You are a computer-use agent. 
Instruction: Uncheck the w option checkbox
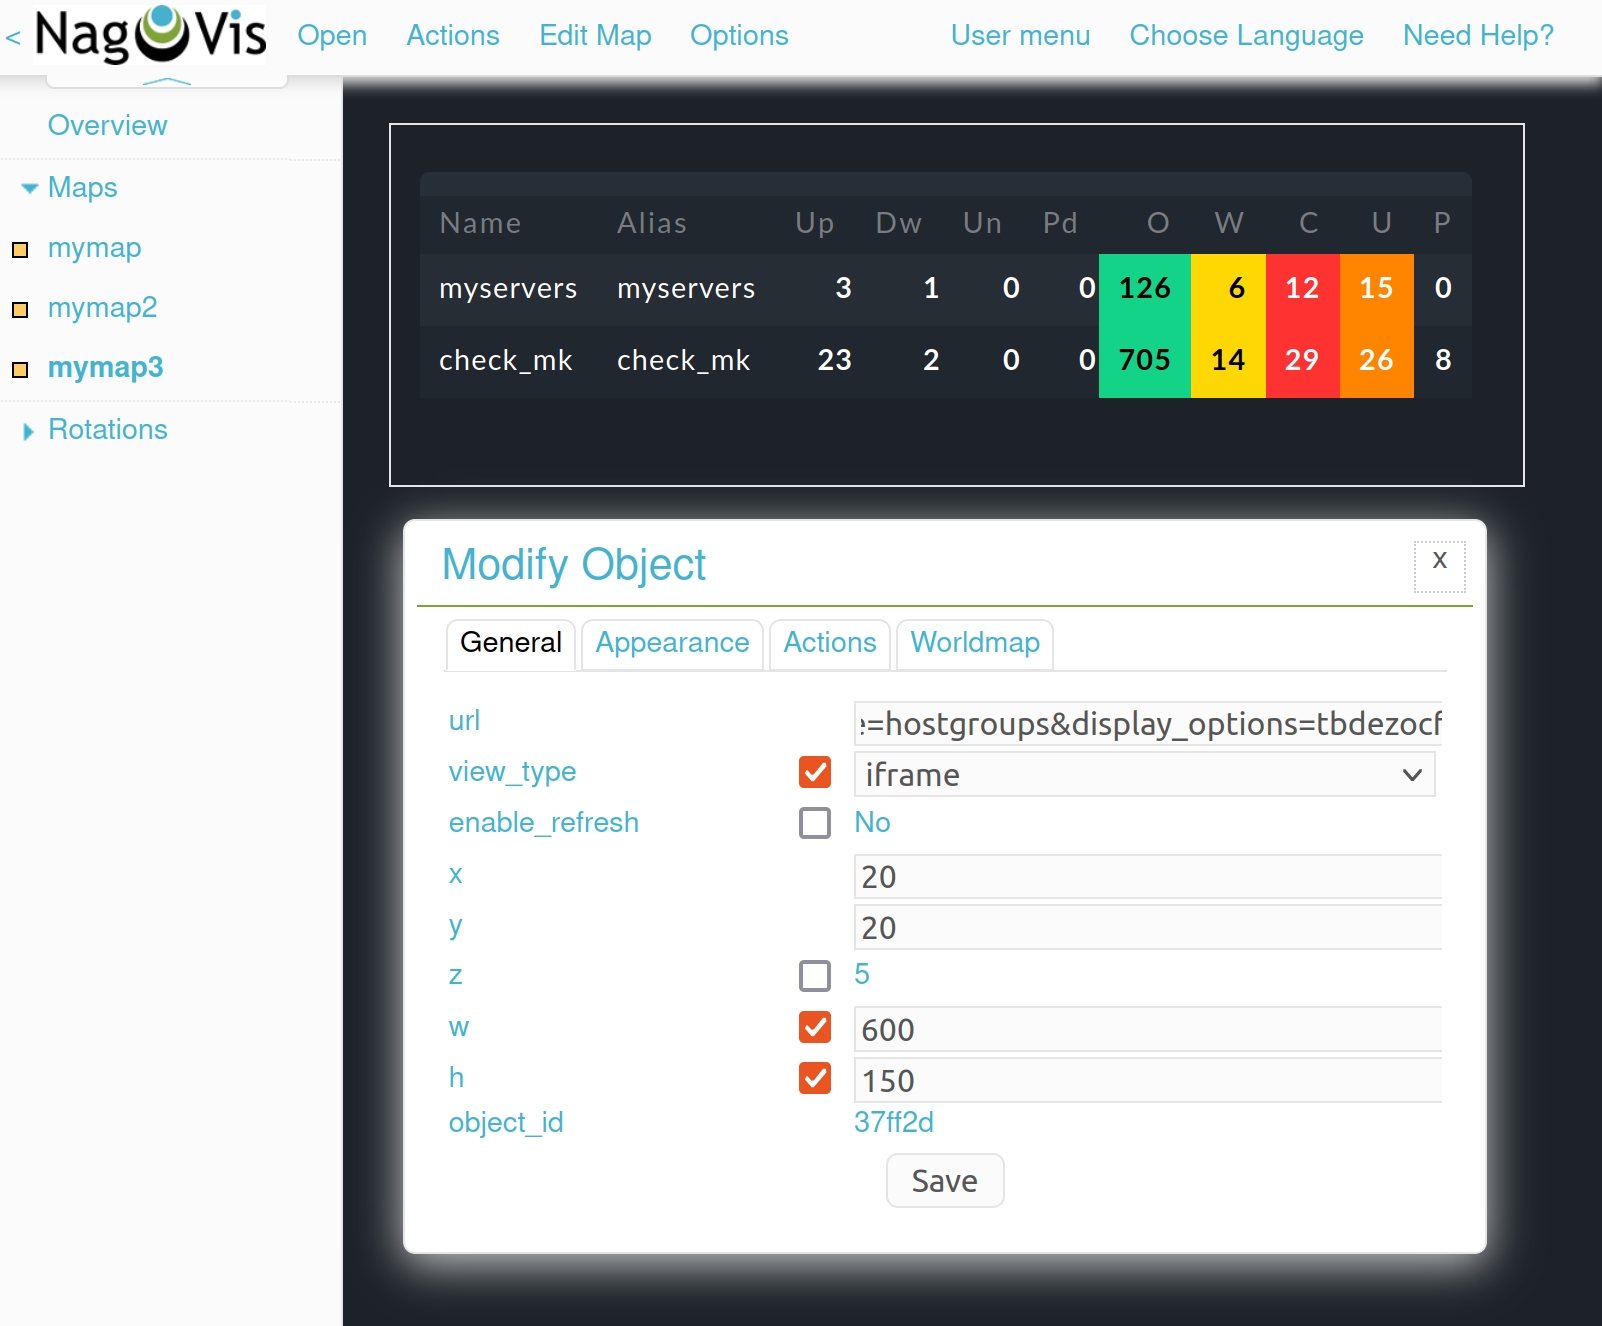point(815,1027)
